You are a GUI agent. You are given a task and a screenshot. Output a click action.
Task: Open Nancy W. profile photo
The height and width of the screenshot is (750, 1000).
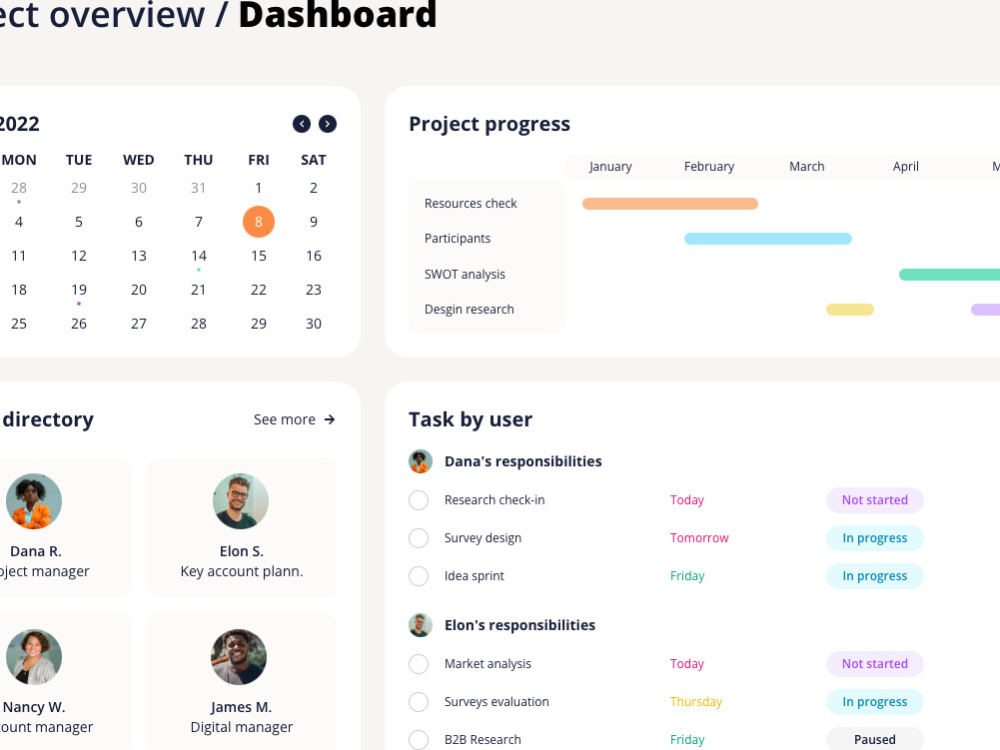pos(34,657)
